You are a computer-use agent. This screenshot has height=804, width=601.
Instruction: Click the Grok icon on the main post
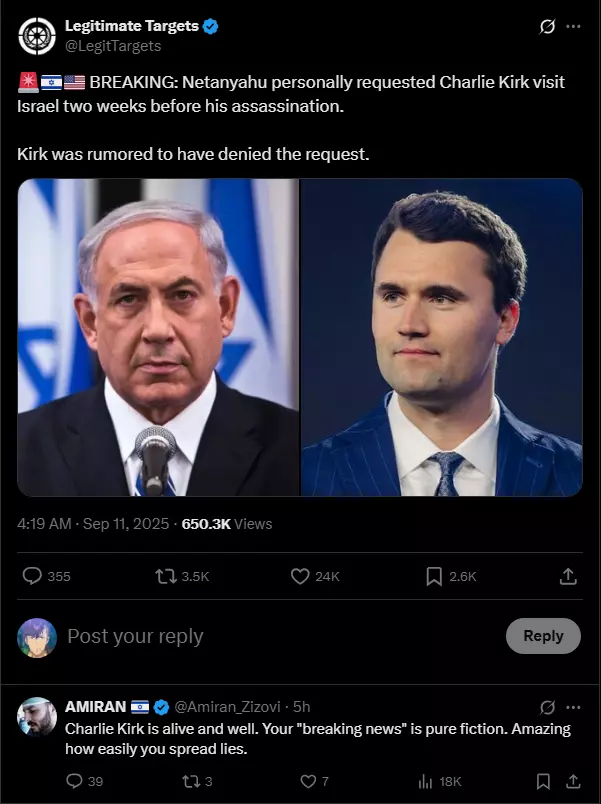pos(547,26)
